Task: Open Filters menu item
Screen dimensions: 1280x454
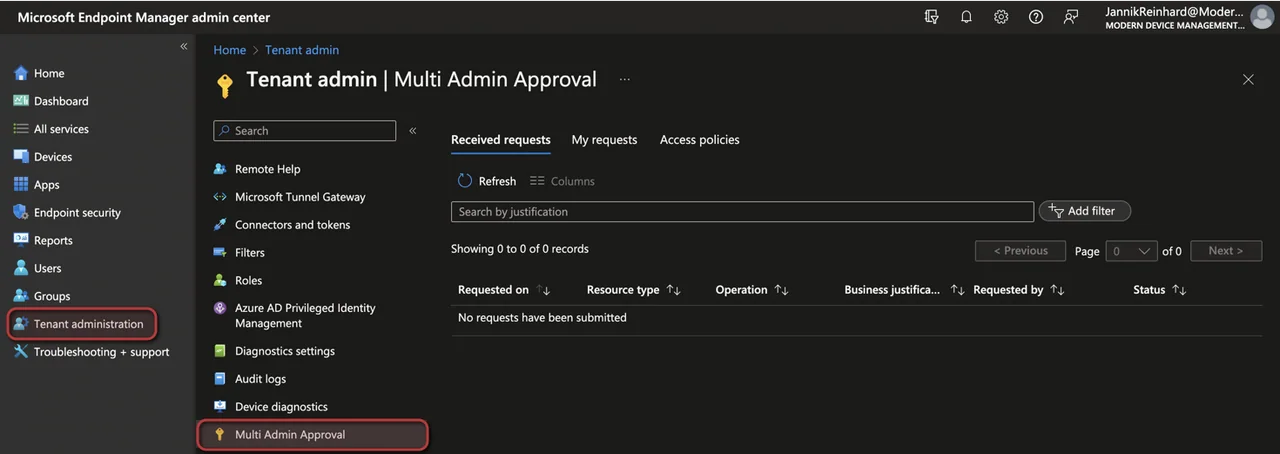Action: [250, 253]
